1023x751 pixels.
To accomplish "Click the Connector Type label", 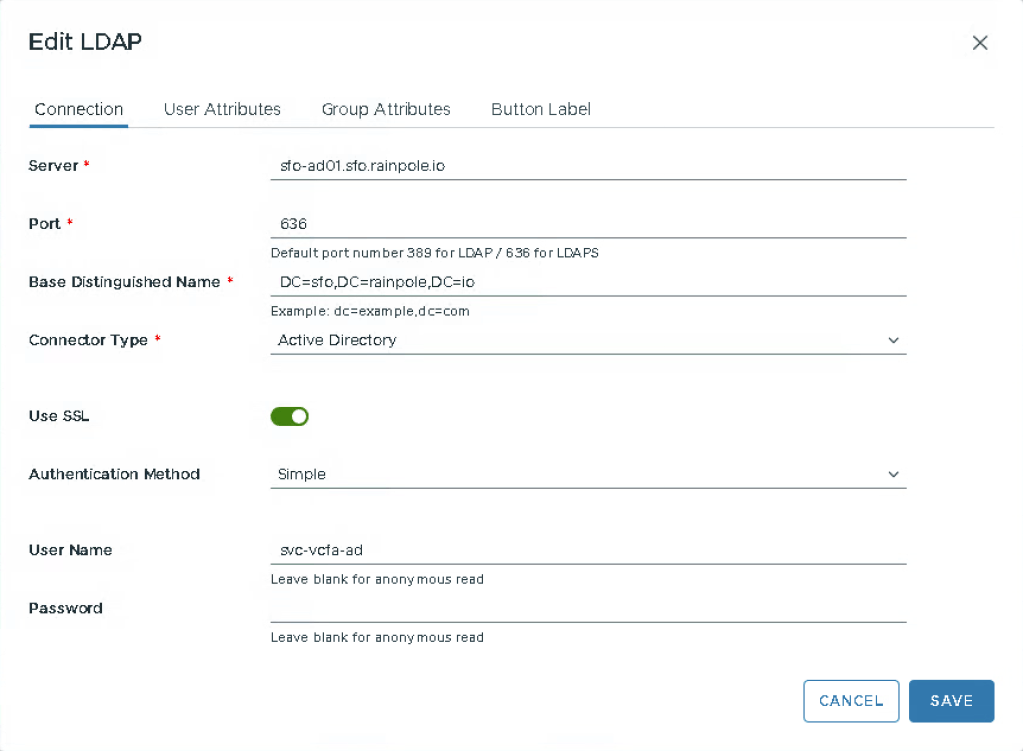I will pyautogui.click(x=88, y=340).
